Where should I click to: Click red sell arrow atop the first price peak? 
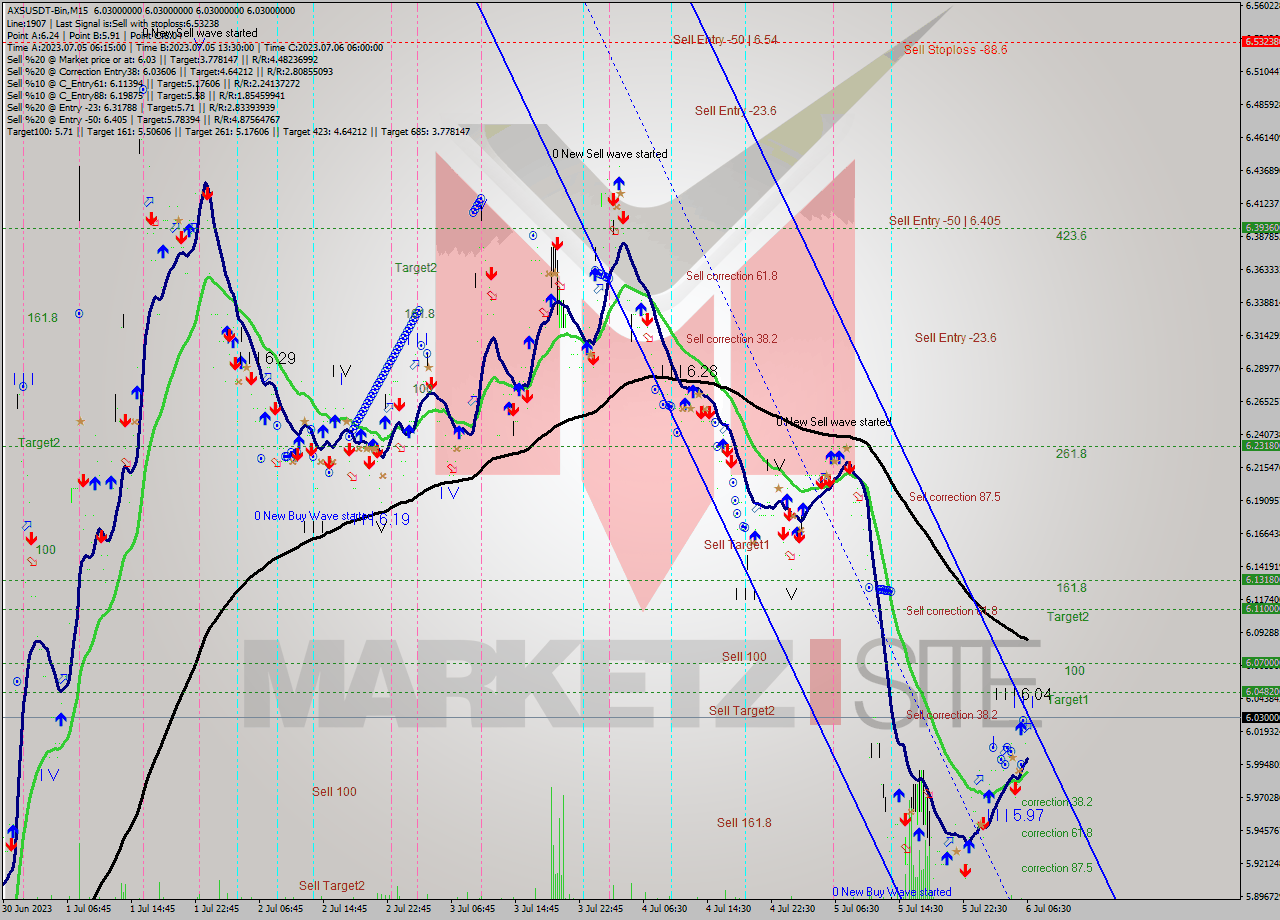pos(208,193)
